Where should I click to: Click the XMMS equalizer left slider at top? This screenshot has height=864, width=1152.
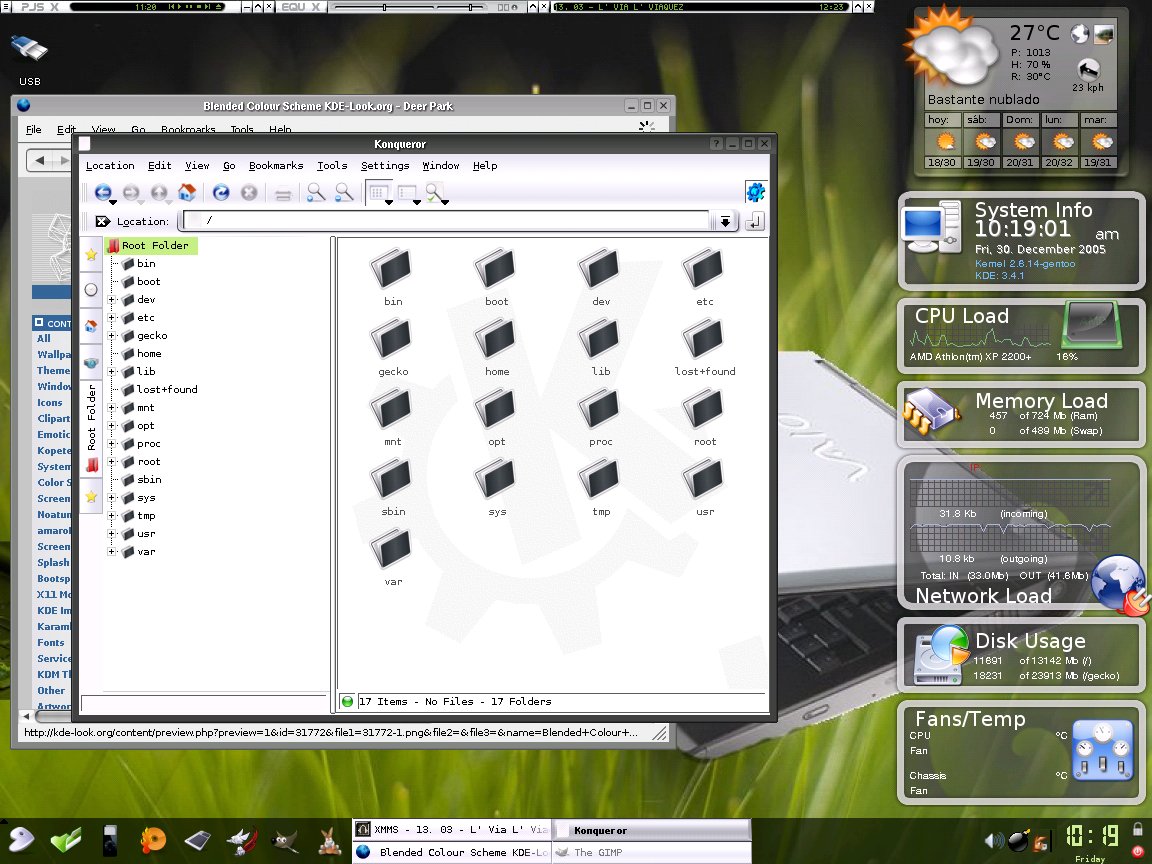pyautogui.click(x=384, y=7)
